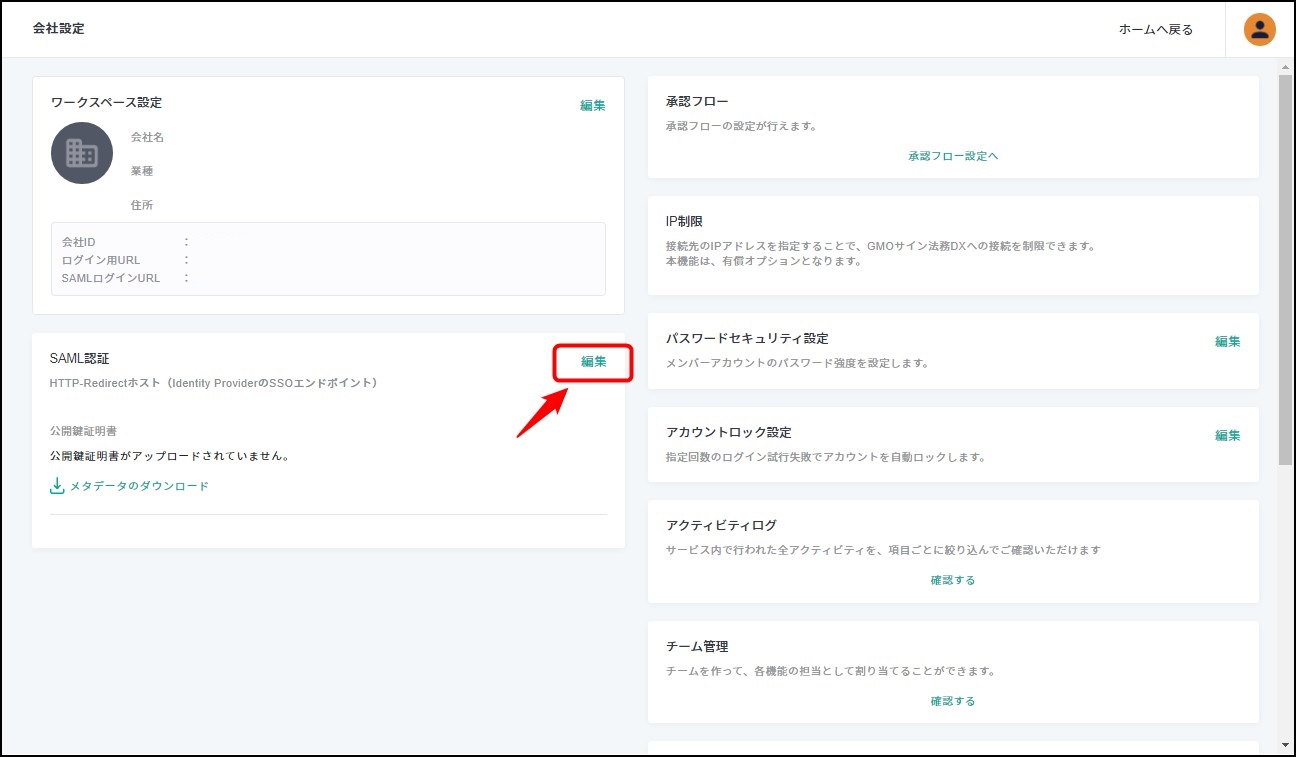Click the scrollbar down arrow
This screenshot has height=757, width=1296.
coord(1285,745)
